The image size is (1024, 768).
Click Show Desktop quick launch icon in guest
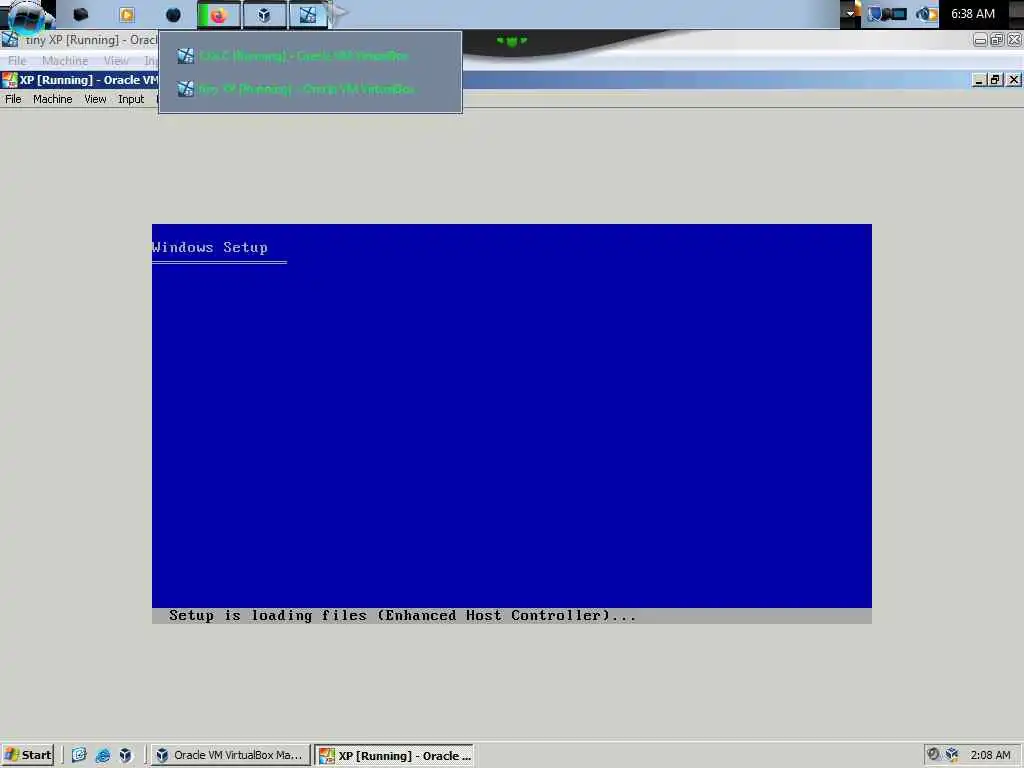79,755
